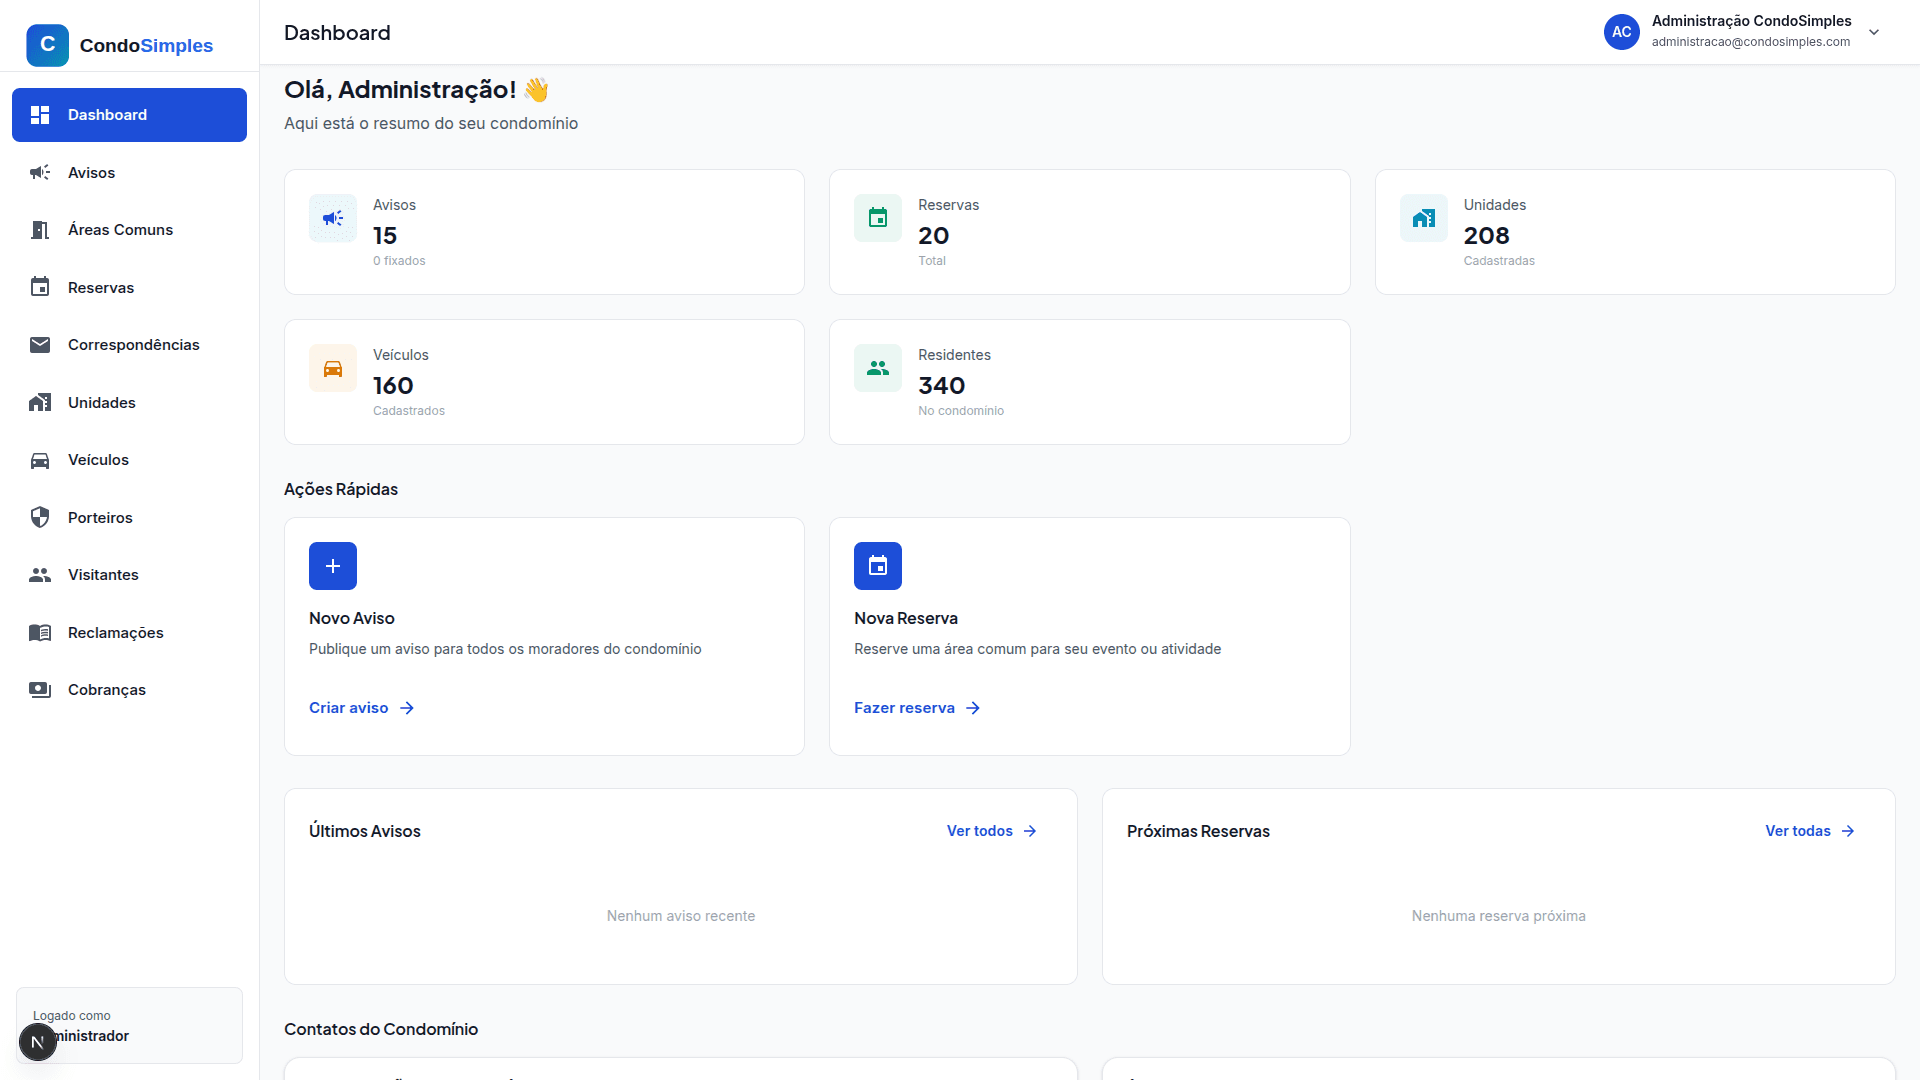Click the Visitantes people icon

(40, 574)
